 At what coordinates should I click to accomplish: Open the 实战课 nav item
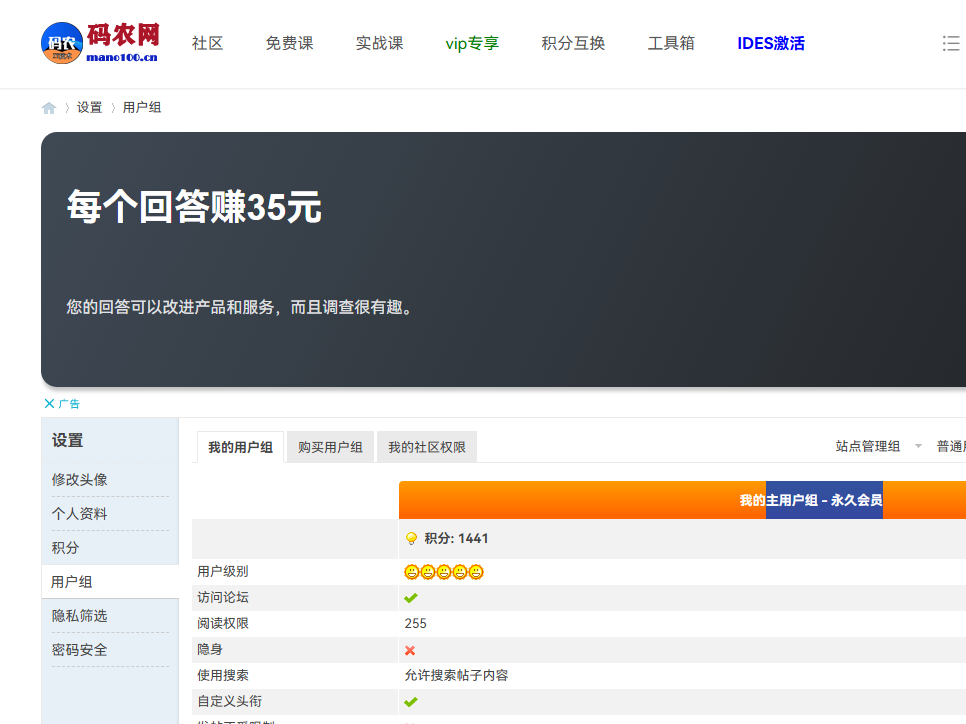(380, 43)
